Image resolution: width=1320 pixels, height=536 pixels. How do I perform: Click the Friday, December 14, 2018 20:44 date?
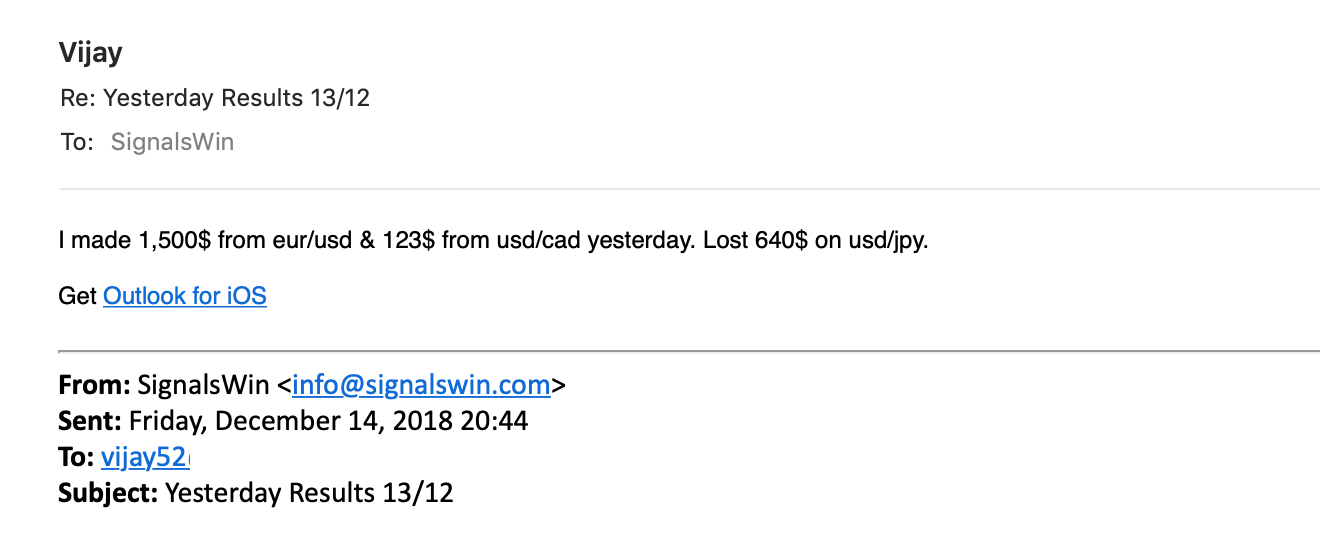tap(328, 421)
